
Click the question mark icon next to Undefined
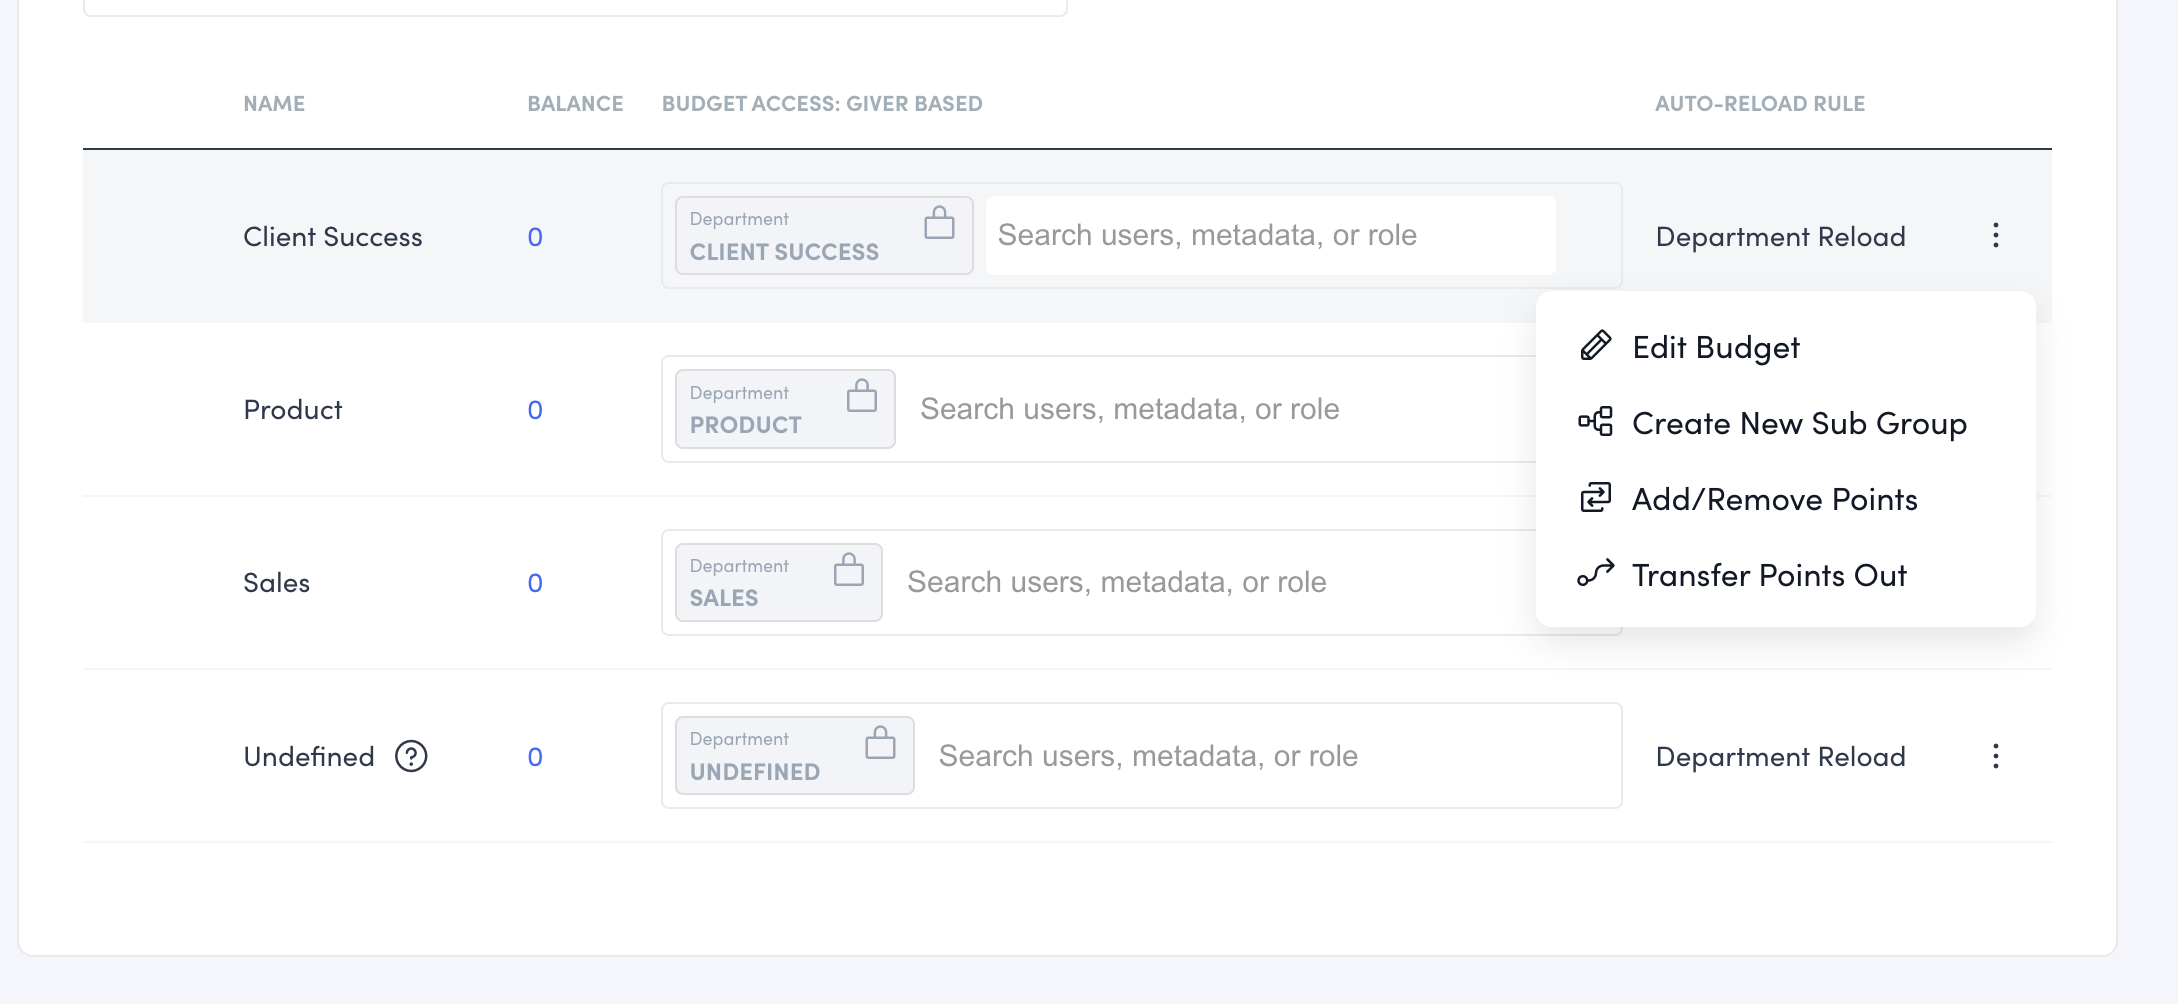413,756
